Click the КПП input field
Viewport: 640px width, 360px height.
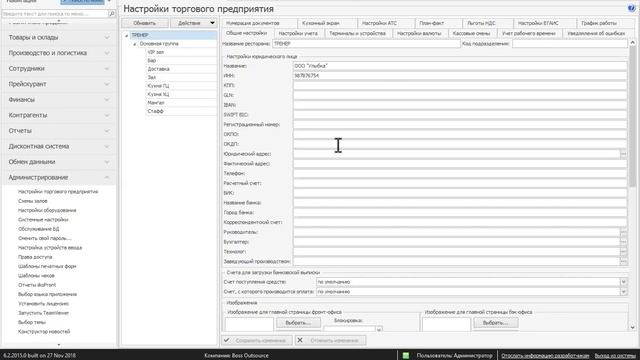point(460,86)
